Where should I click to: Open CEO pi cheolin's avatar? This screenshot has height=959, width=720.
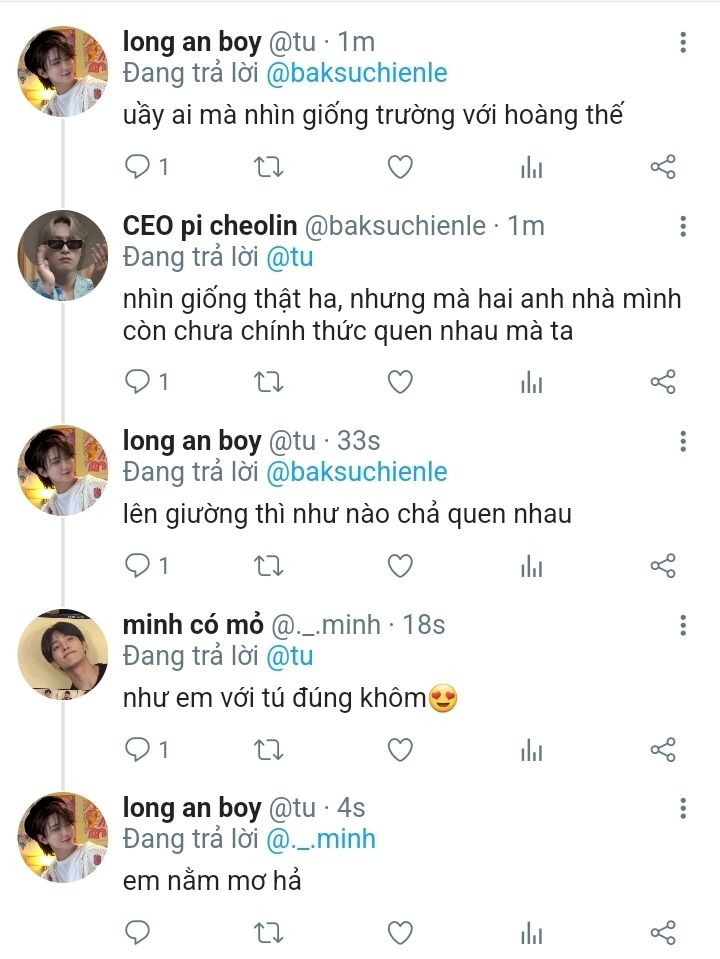[x=63, y=255]
